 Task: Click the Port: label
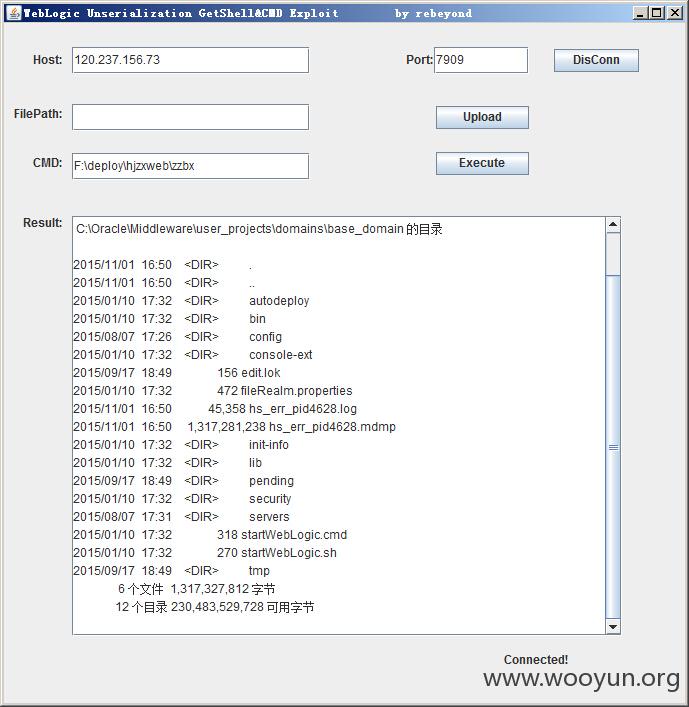point(419,60)
